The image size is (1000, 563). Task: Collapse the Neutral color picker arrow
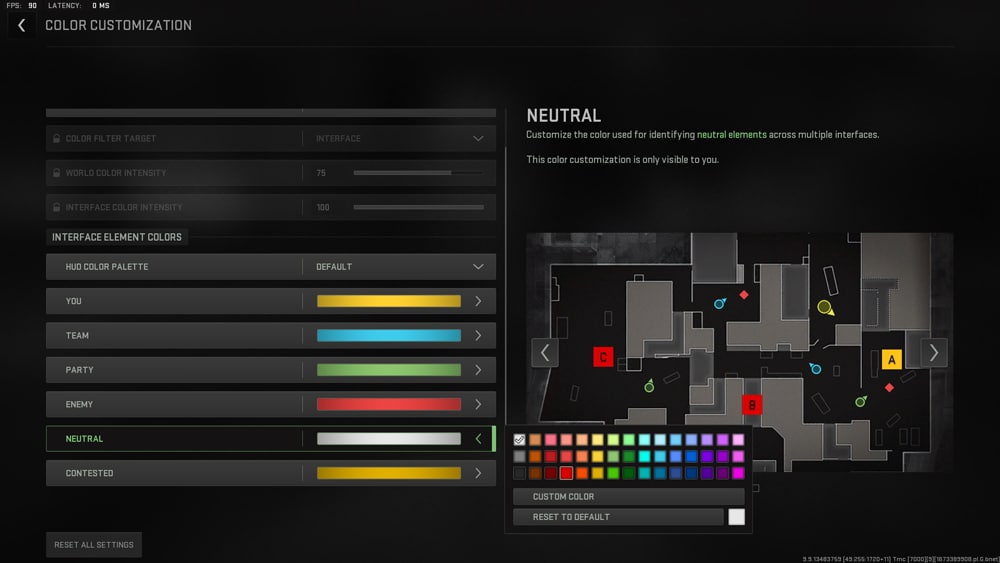click(478, 439)
